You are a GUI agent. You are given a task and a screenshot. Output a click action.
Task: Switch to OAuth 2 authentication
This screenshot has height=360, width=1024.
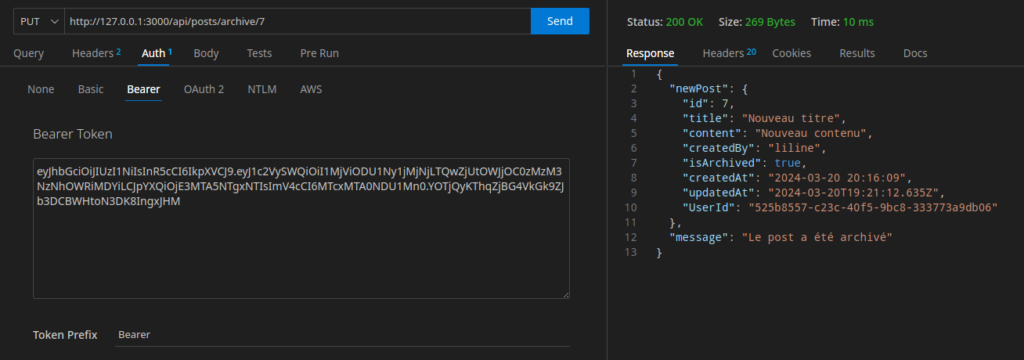click(x=204, y=90)
